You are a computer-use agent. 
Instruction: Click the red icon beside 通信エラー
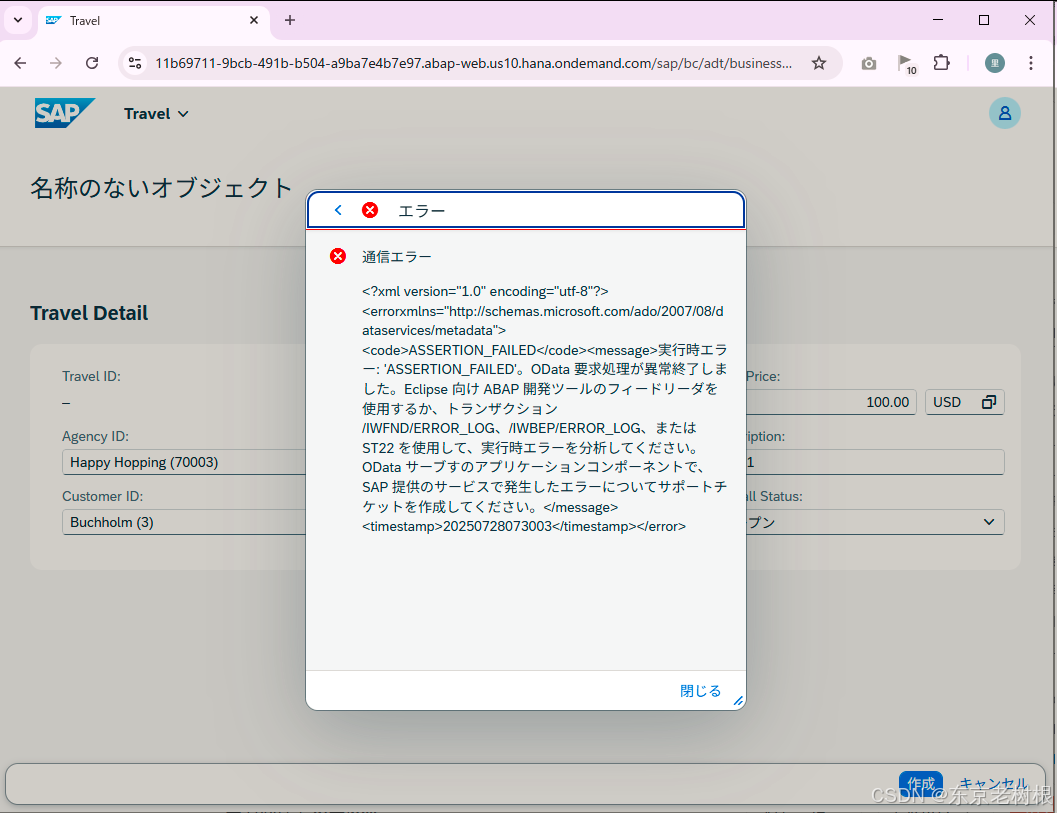pyautogui.click(x=338, y=256)
